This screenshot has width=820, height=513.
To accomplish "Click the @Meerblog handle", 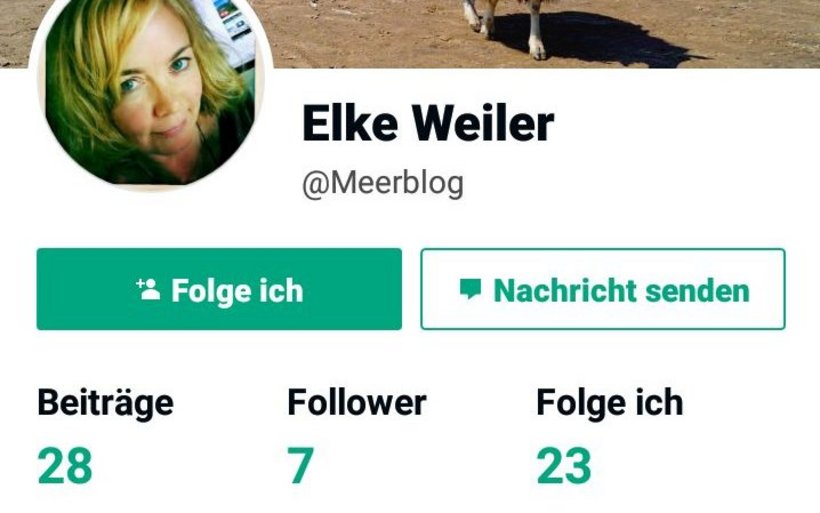I will pos(383,184).
